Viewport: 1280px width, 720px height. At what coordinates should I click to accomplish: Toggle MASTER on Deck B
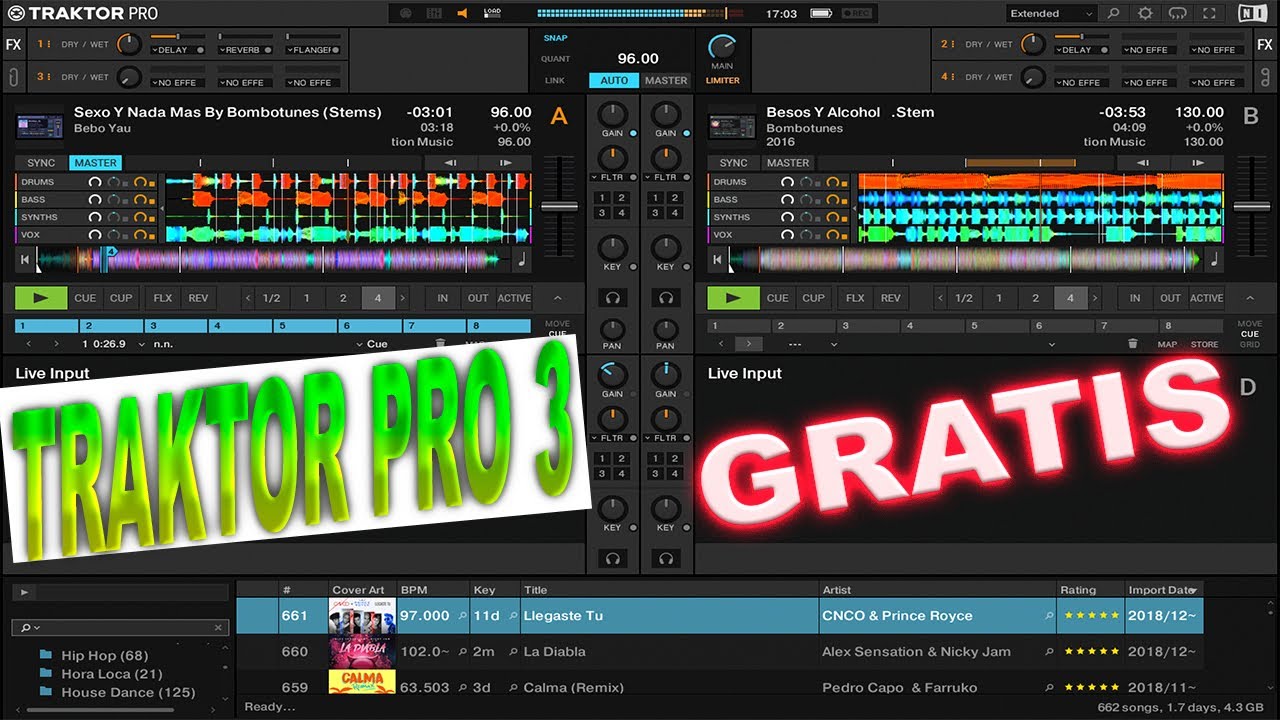click(788, 163)
